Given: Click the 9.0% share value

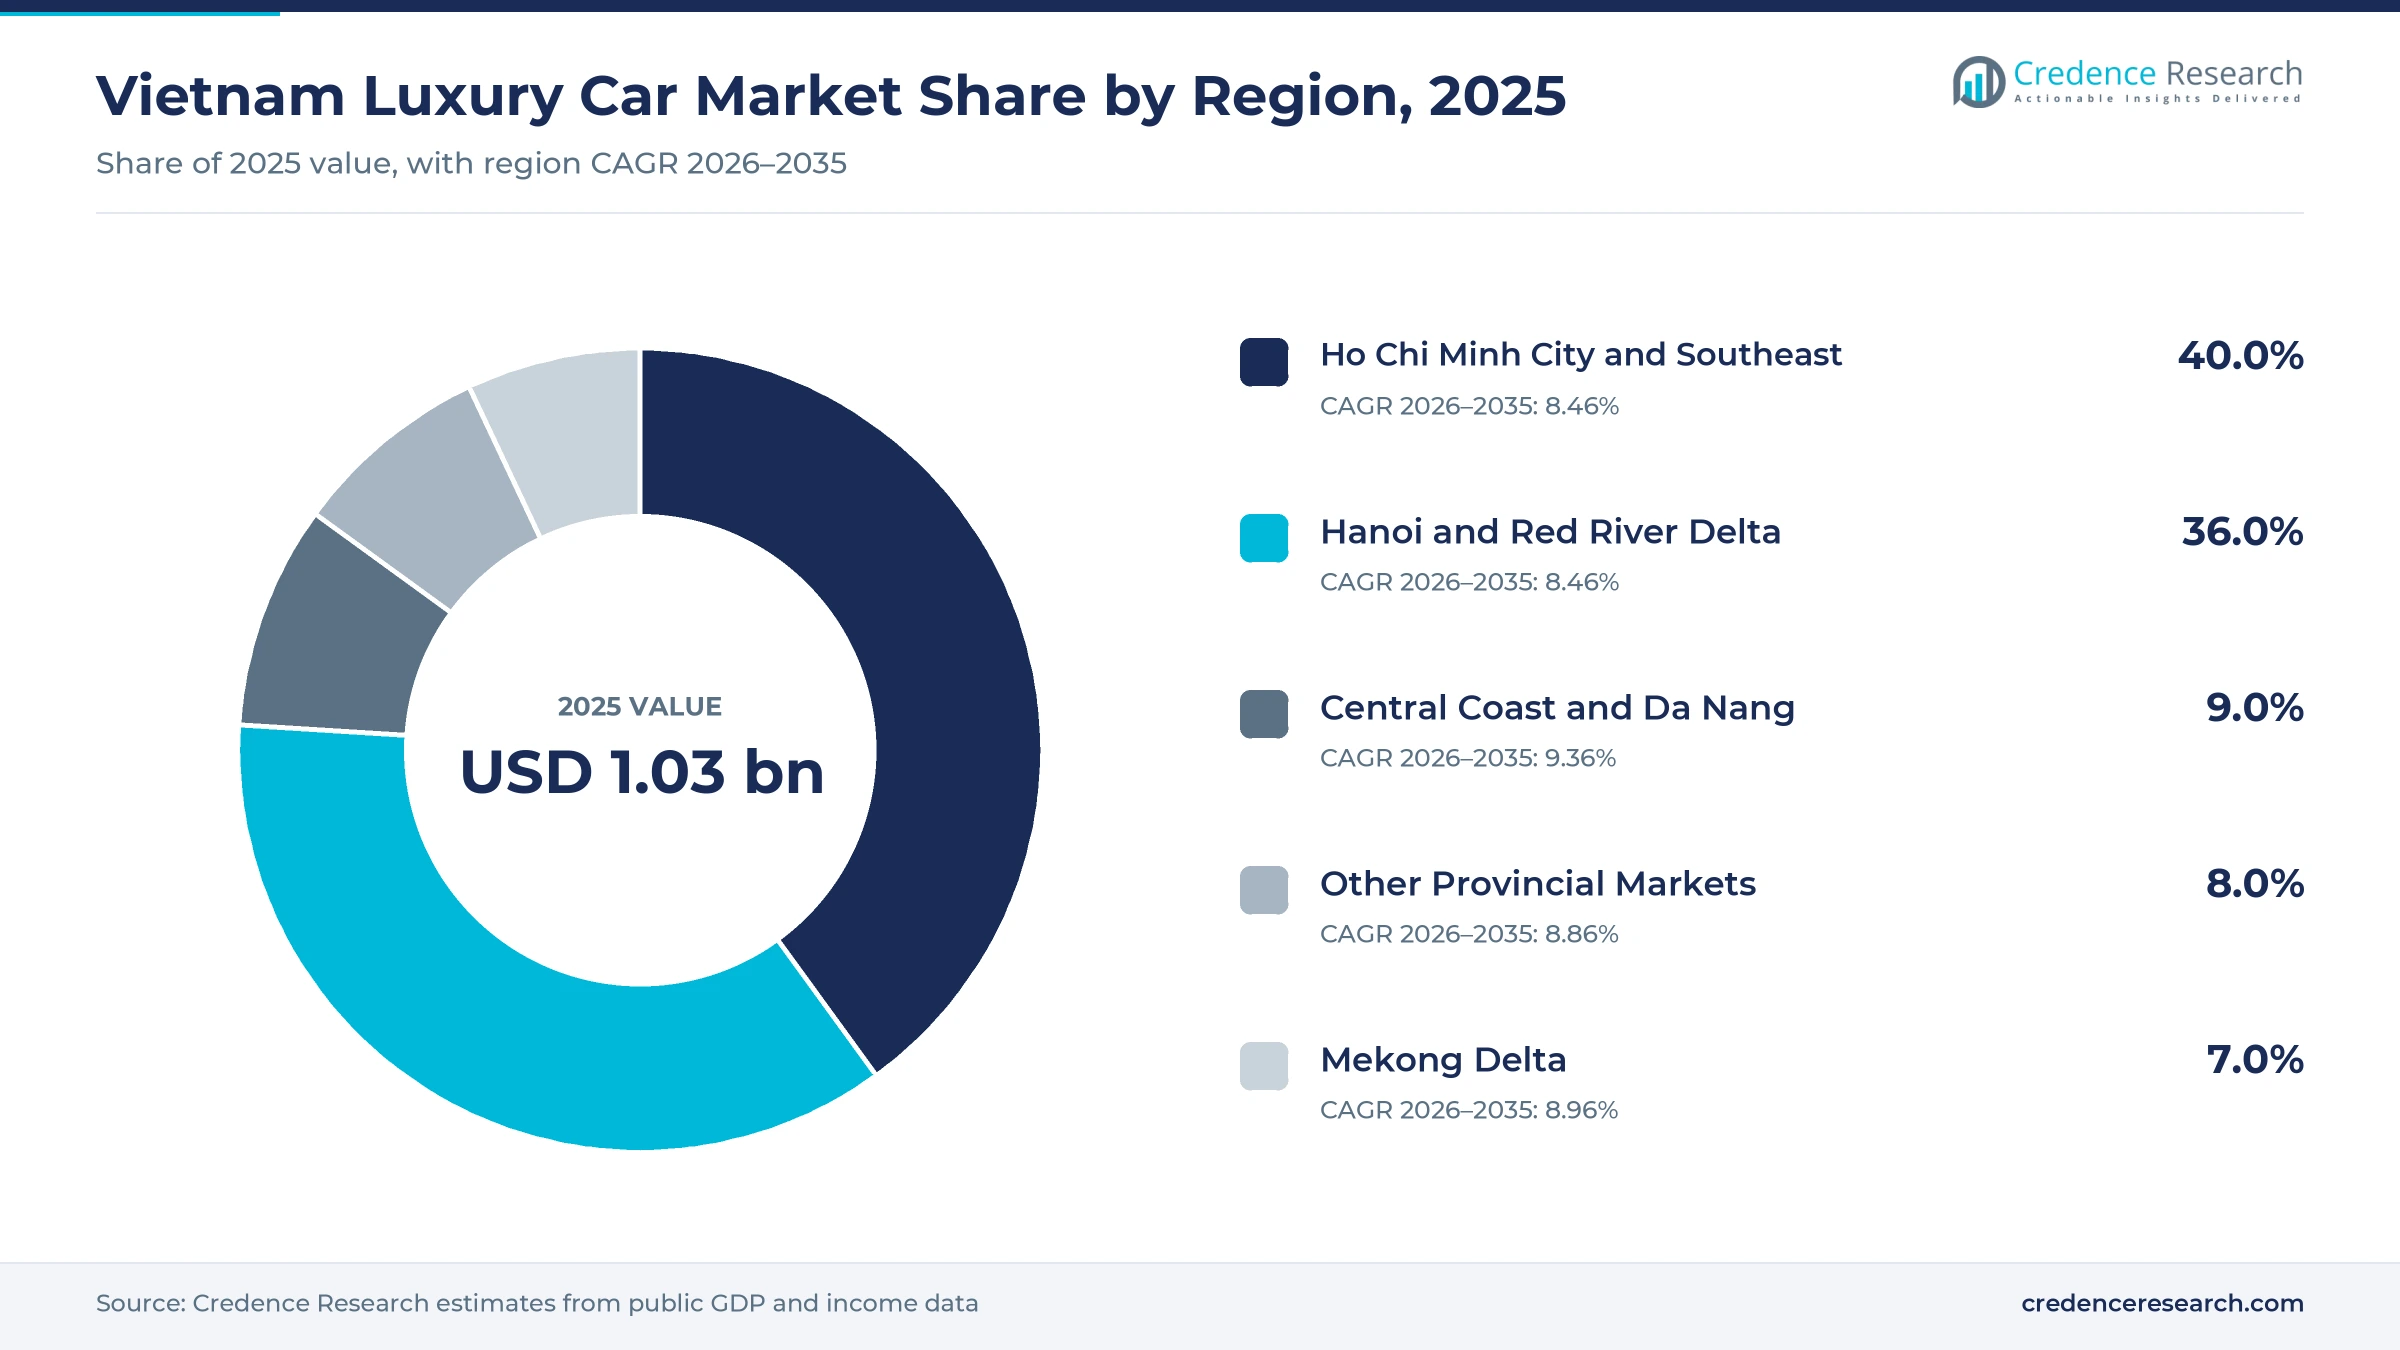Looking at the screenshot, I should tap(2255, 708).
